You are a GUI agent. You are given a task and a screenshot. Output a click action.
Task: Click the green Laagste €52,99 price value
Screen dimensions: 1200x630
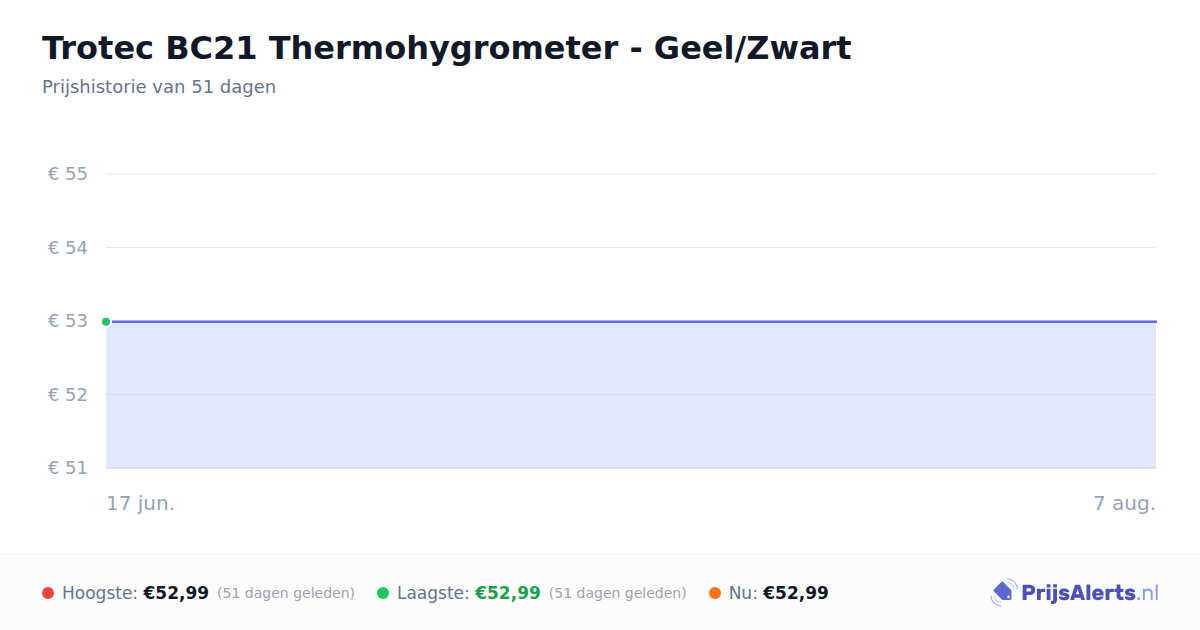tap(508, 593)
